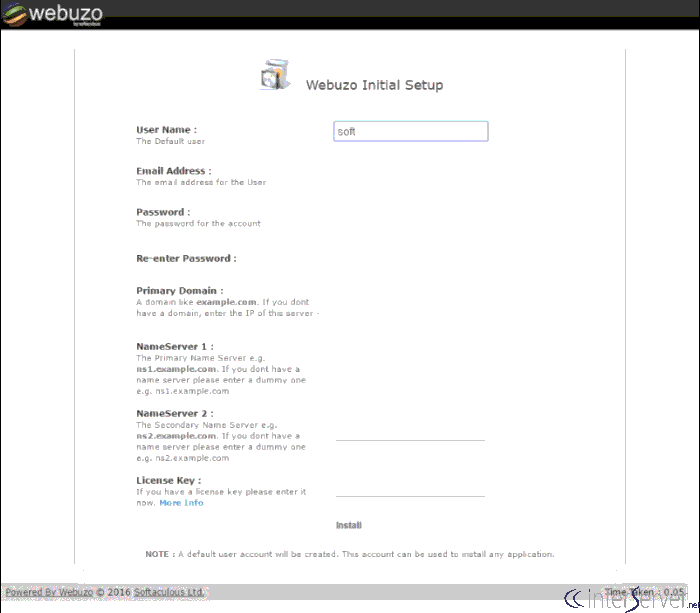The height and width of the screenshot is (613, 700).
Task: Click the Email Address label
Action: [x=174, y=171]
